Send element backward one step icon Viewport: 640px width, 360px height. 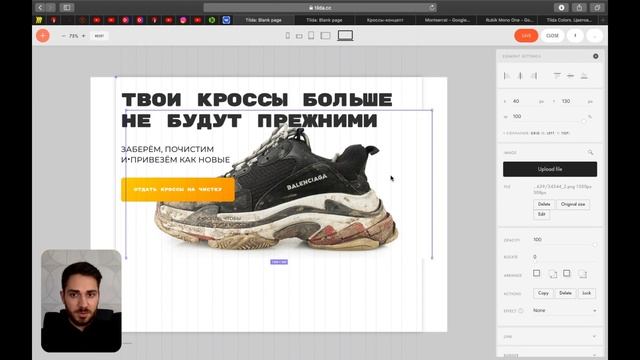tap(582, 274)
